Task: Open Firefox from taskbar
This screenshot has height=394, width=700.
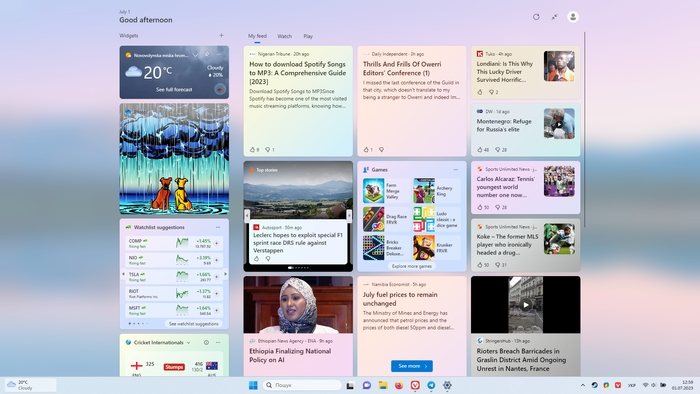Action: 399,385
